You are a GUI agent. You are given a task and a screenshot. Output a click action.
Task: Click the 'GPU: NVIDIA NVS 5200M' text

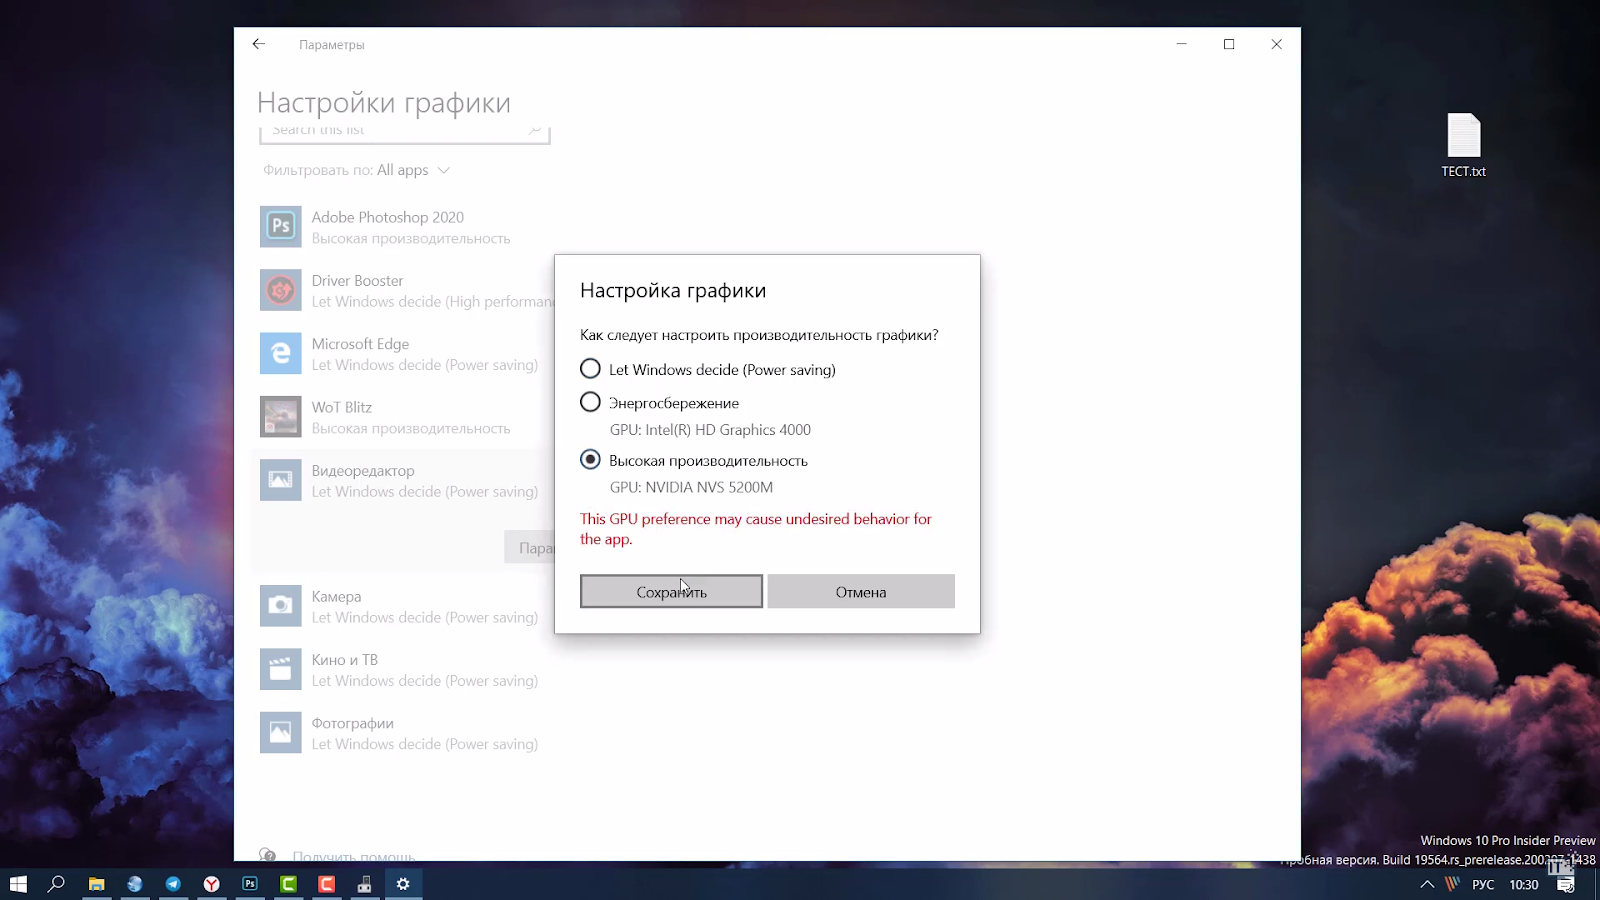691,487
